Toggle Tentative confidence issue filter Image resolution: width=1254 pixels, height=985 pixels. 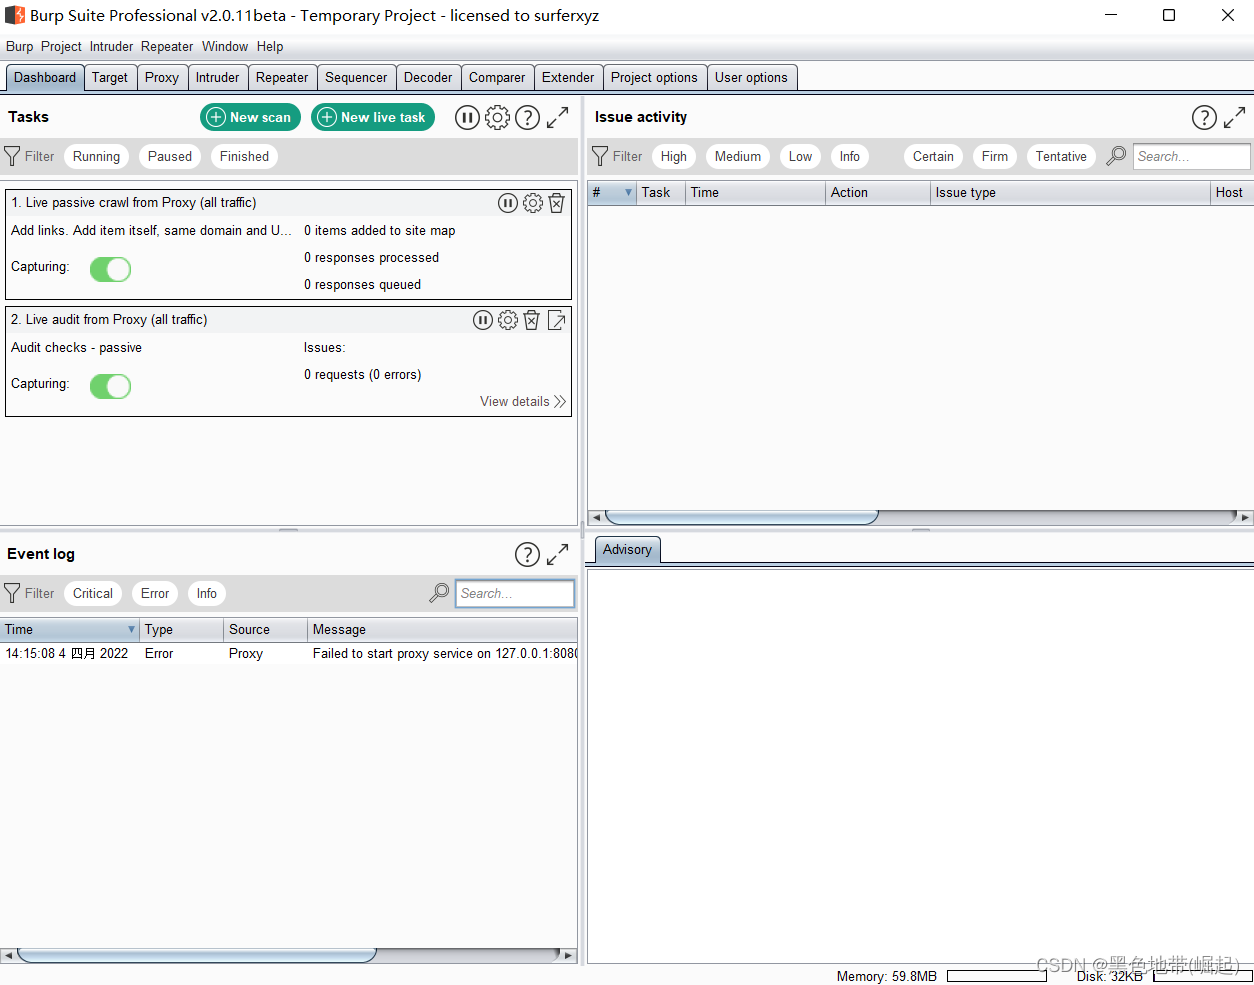(1061, 156)
